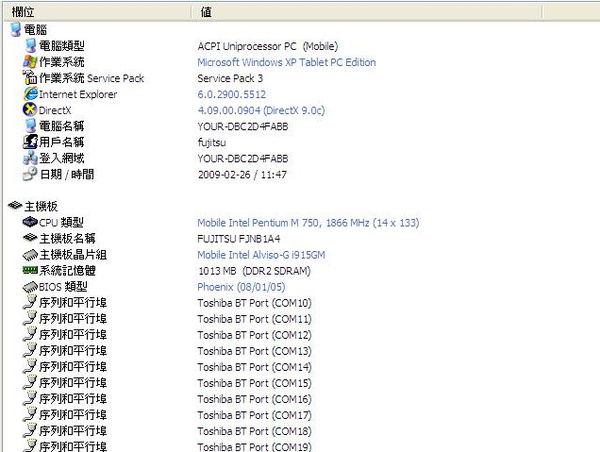Select the FUJITSU FJNB1A4 value
The height and width of the screenshot is (452, 600).
coord(239,239)
